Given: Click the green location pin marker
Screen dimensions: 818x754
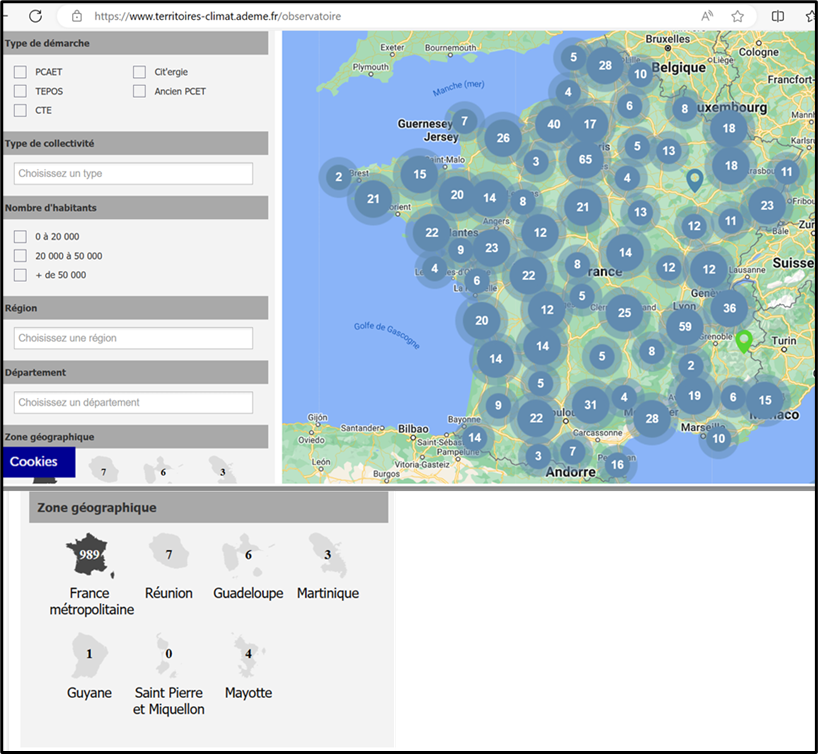Looking at the screenshot, I should [744, 341].
